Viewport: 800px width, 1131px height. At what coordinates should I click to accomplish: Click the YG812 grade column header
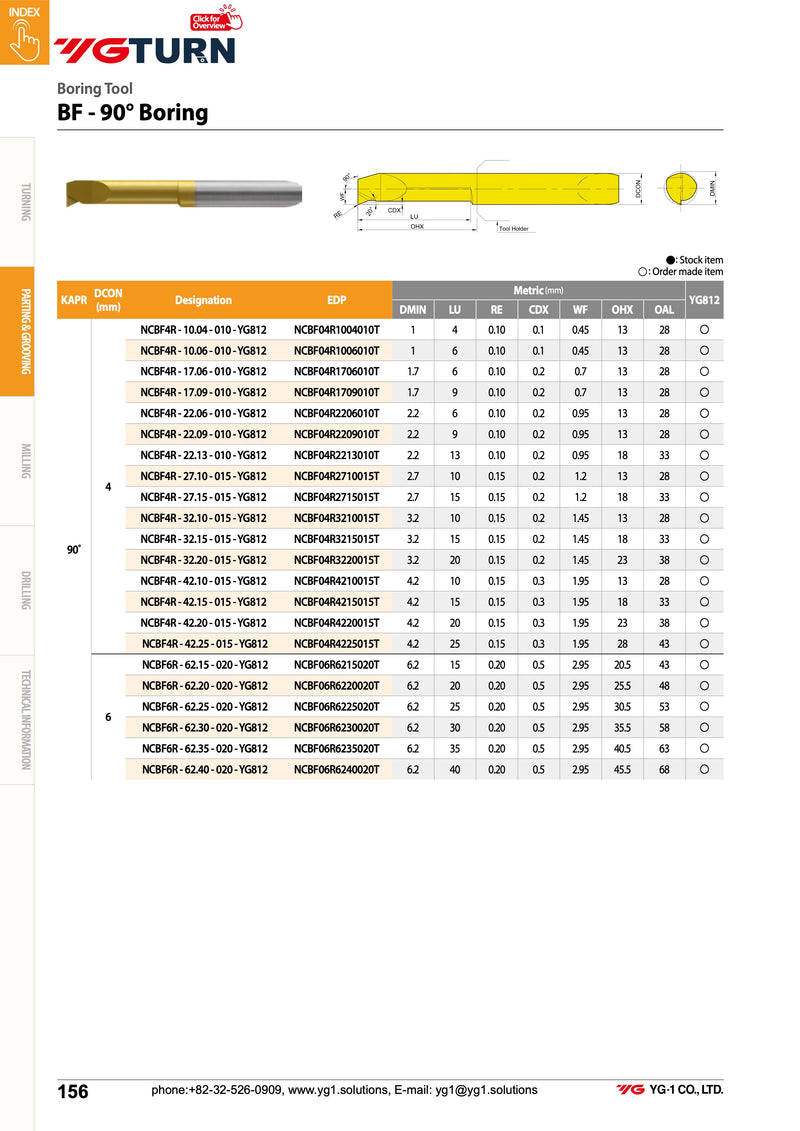coord(705,299)
